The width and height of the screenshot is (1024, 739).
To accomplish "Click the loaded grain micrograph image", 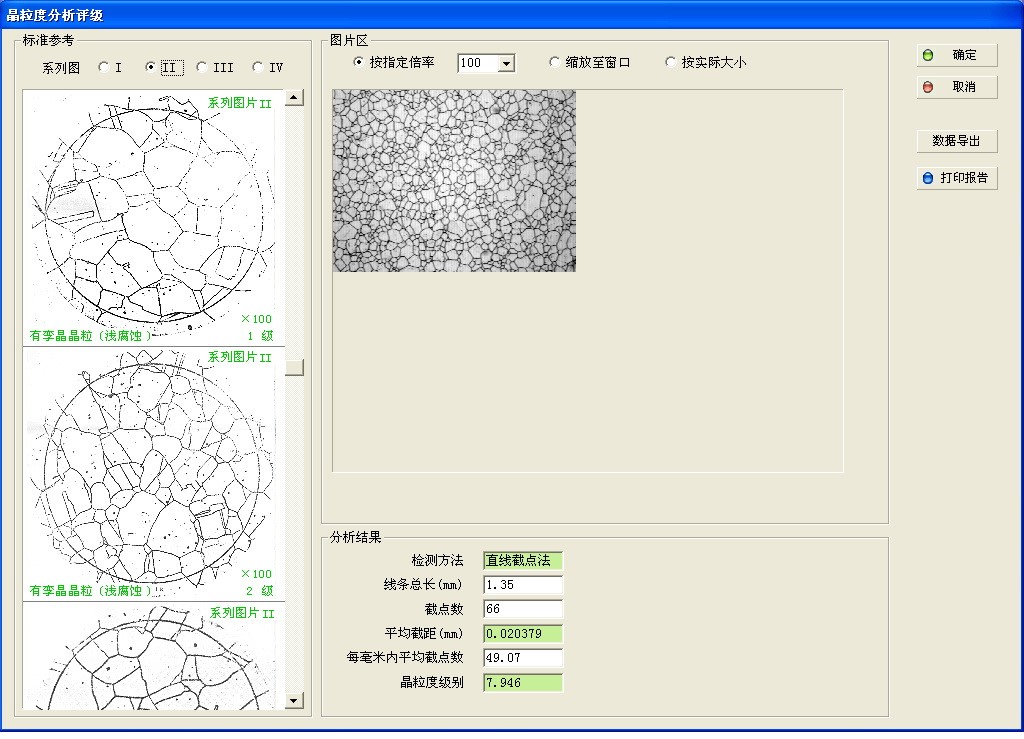I will pos(454,181).
